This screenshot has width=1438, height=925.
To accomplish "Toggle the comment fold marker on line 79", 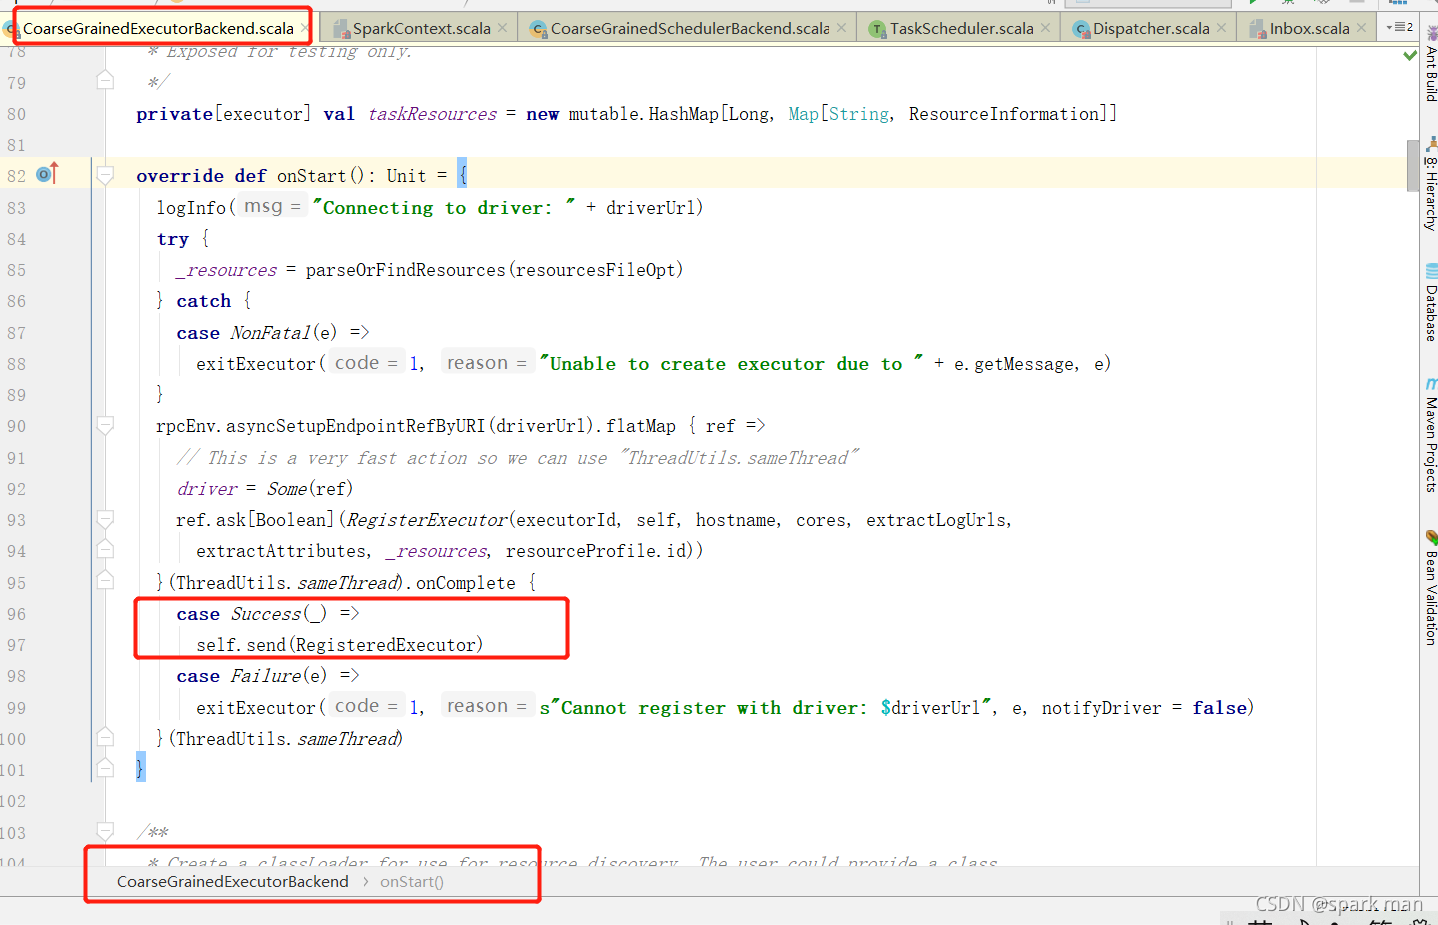I will coord(105,80).
